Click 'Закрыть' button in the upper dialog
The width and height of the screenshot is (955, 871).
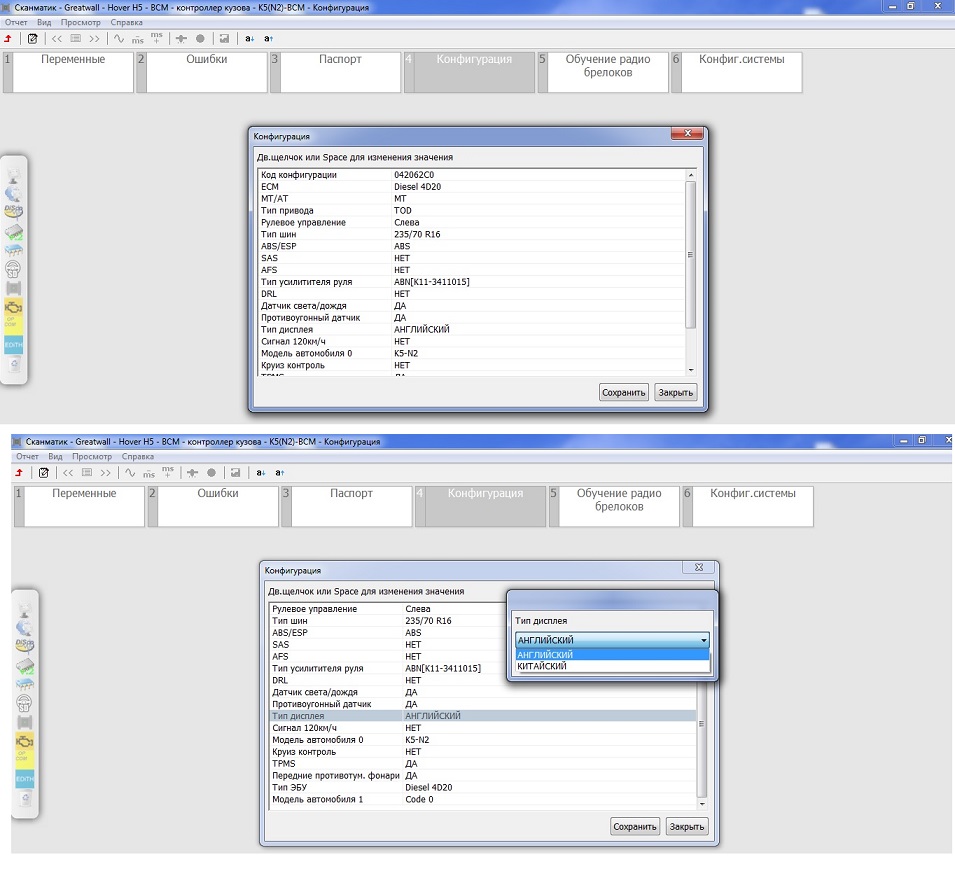(x=675, y=393)
